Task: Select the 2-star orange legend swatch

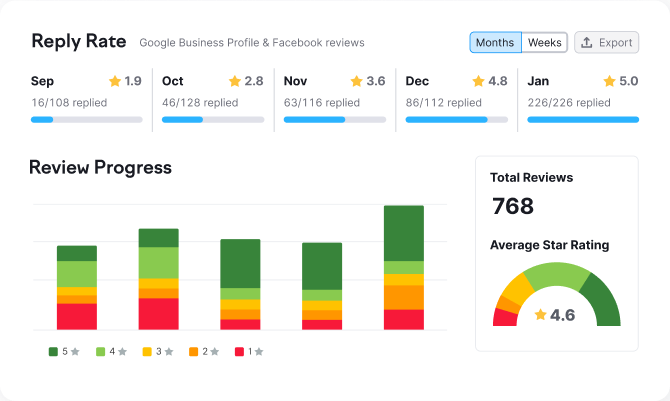Action: [x=193, y=351]
